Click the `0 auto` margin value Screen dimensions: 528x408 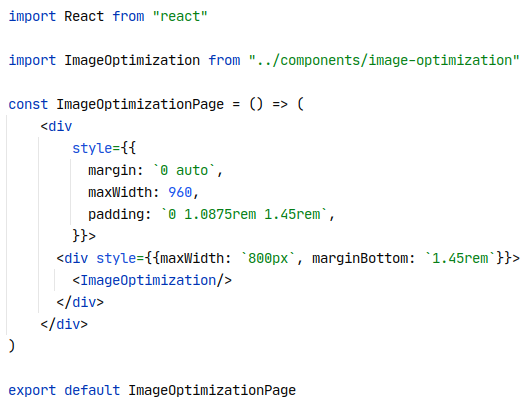pos(184,170)
